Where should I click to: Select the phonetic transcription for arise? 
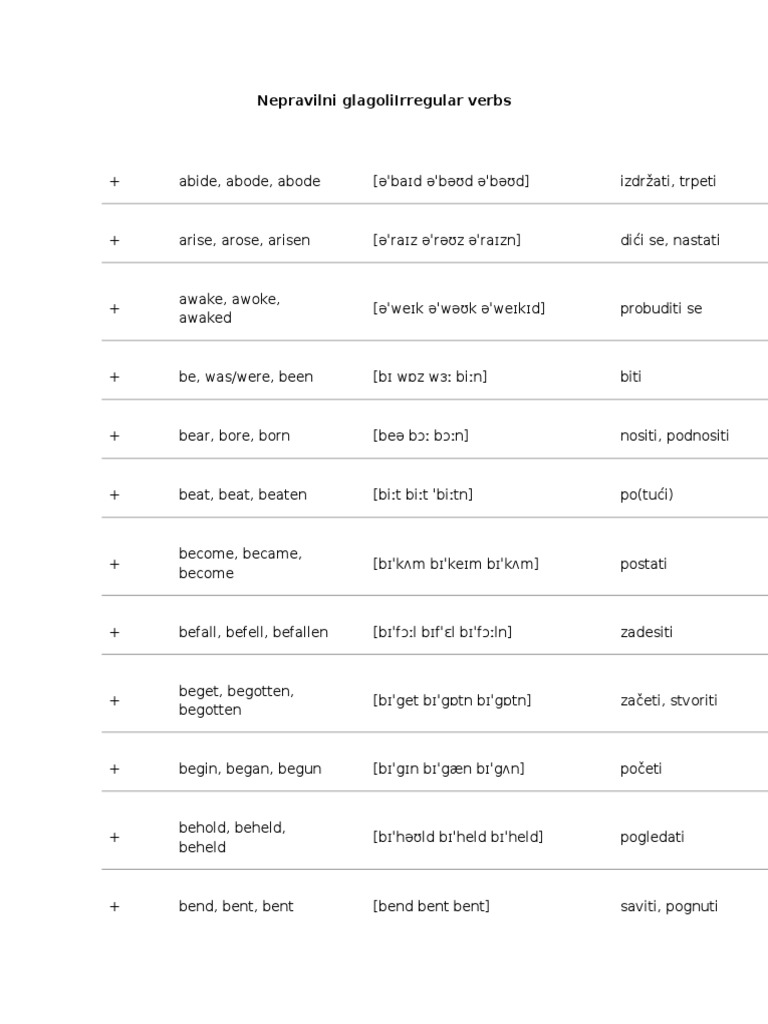(x=446, y=240)
